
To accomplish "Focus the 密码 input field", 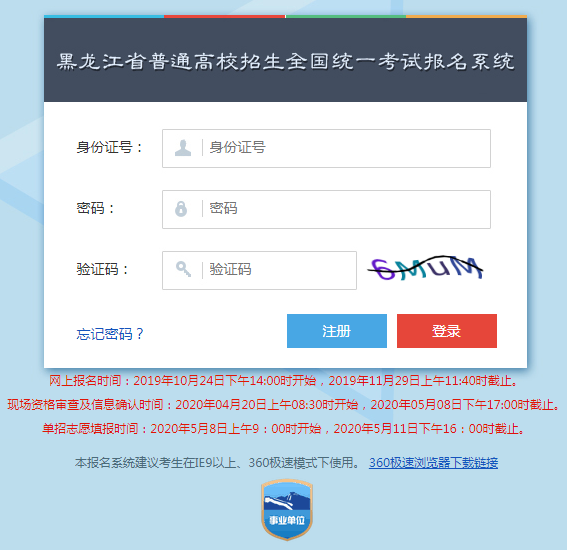I will pos(326,209).
